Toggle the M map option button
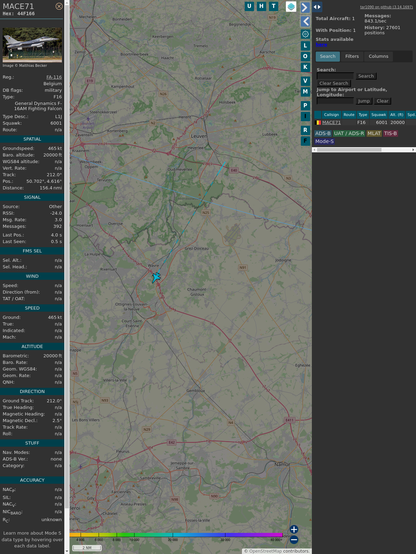This screenshot has height=554, width=416. coord(305,92)
